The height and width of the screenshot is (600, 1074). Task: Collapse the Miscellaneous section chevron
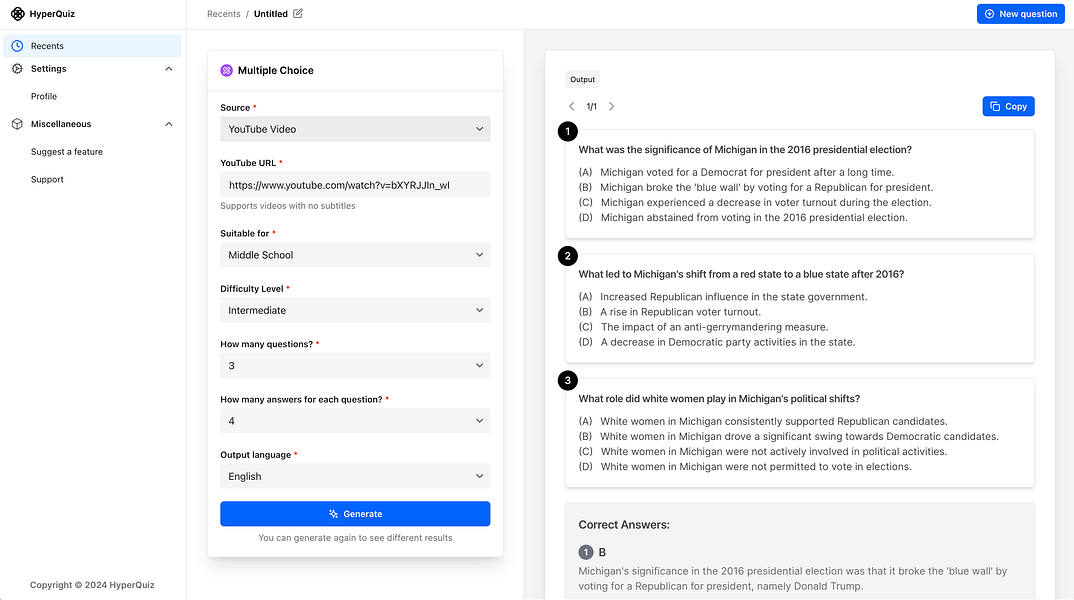pos(168,124)
